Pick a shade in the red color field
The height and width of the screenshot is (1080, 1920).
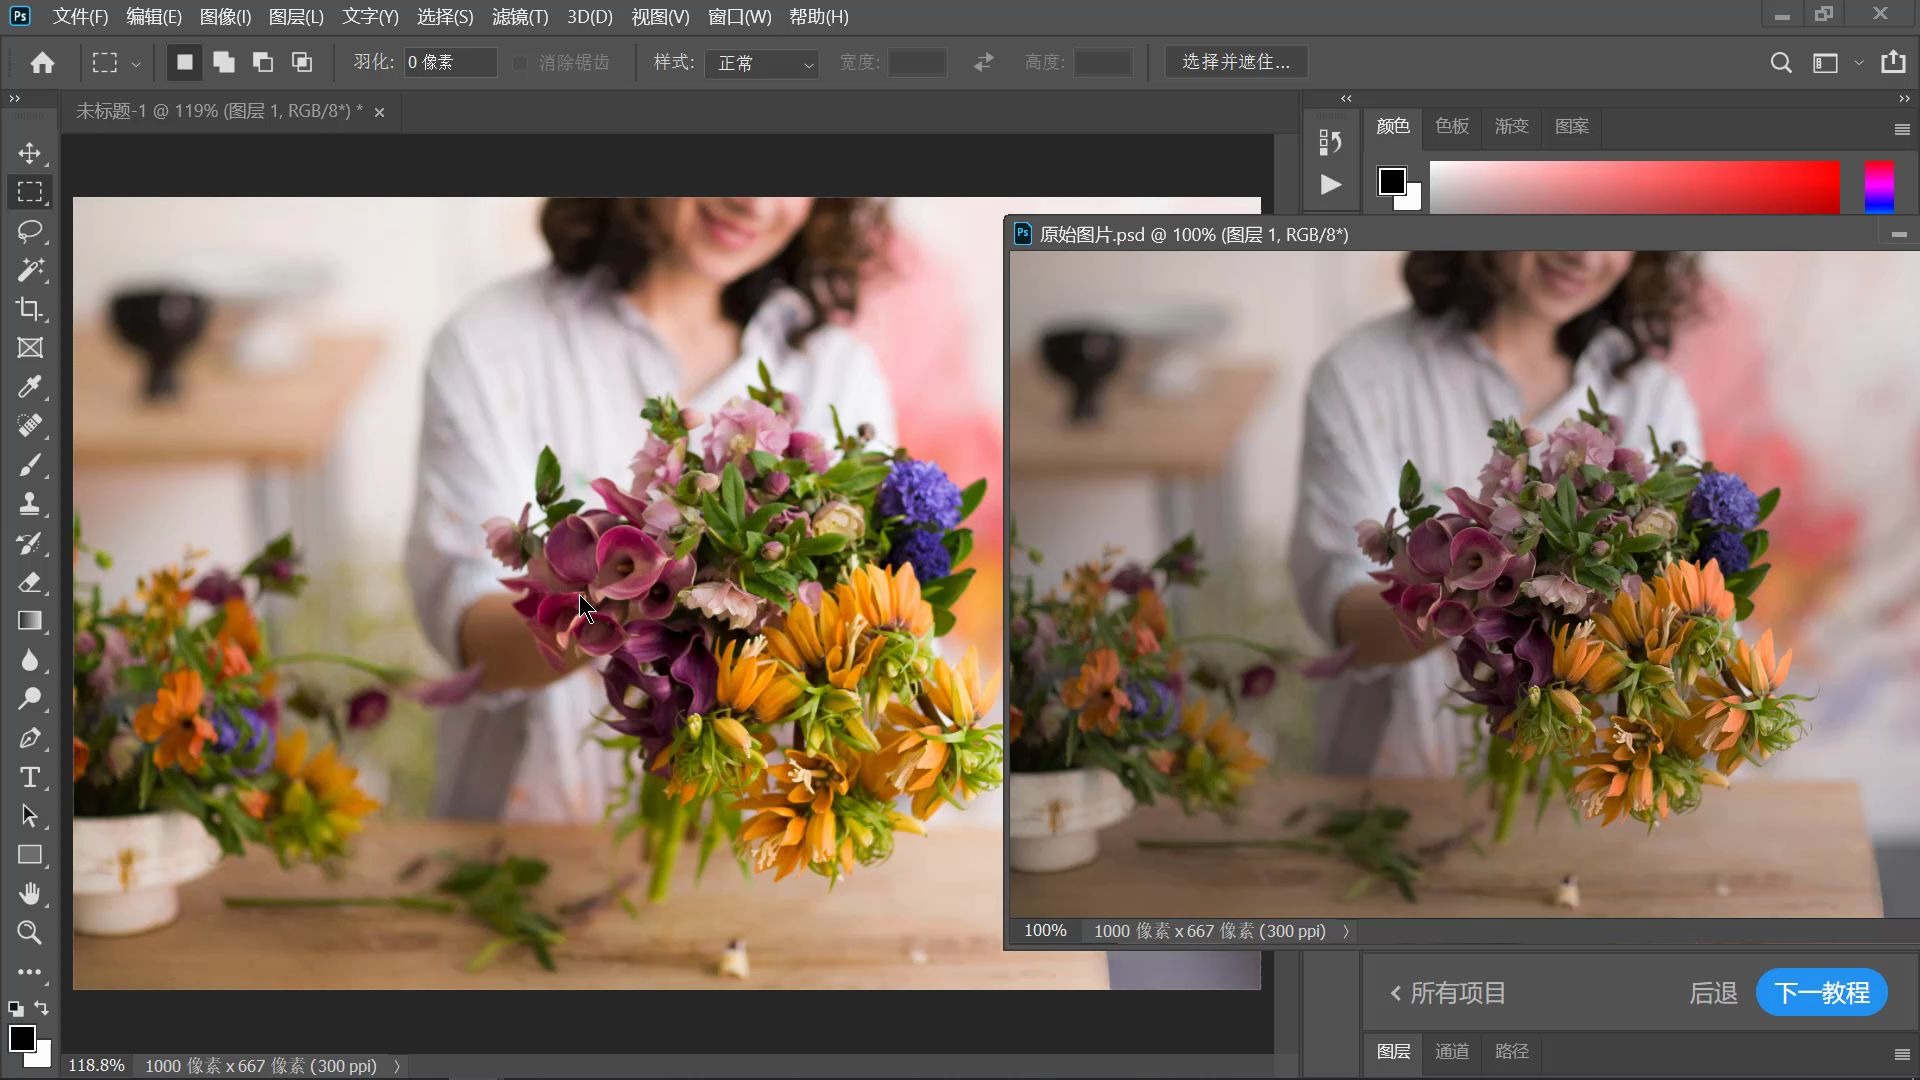[1634, 187]
